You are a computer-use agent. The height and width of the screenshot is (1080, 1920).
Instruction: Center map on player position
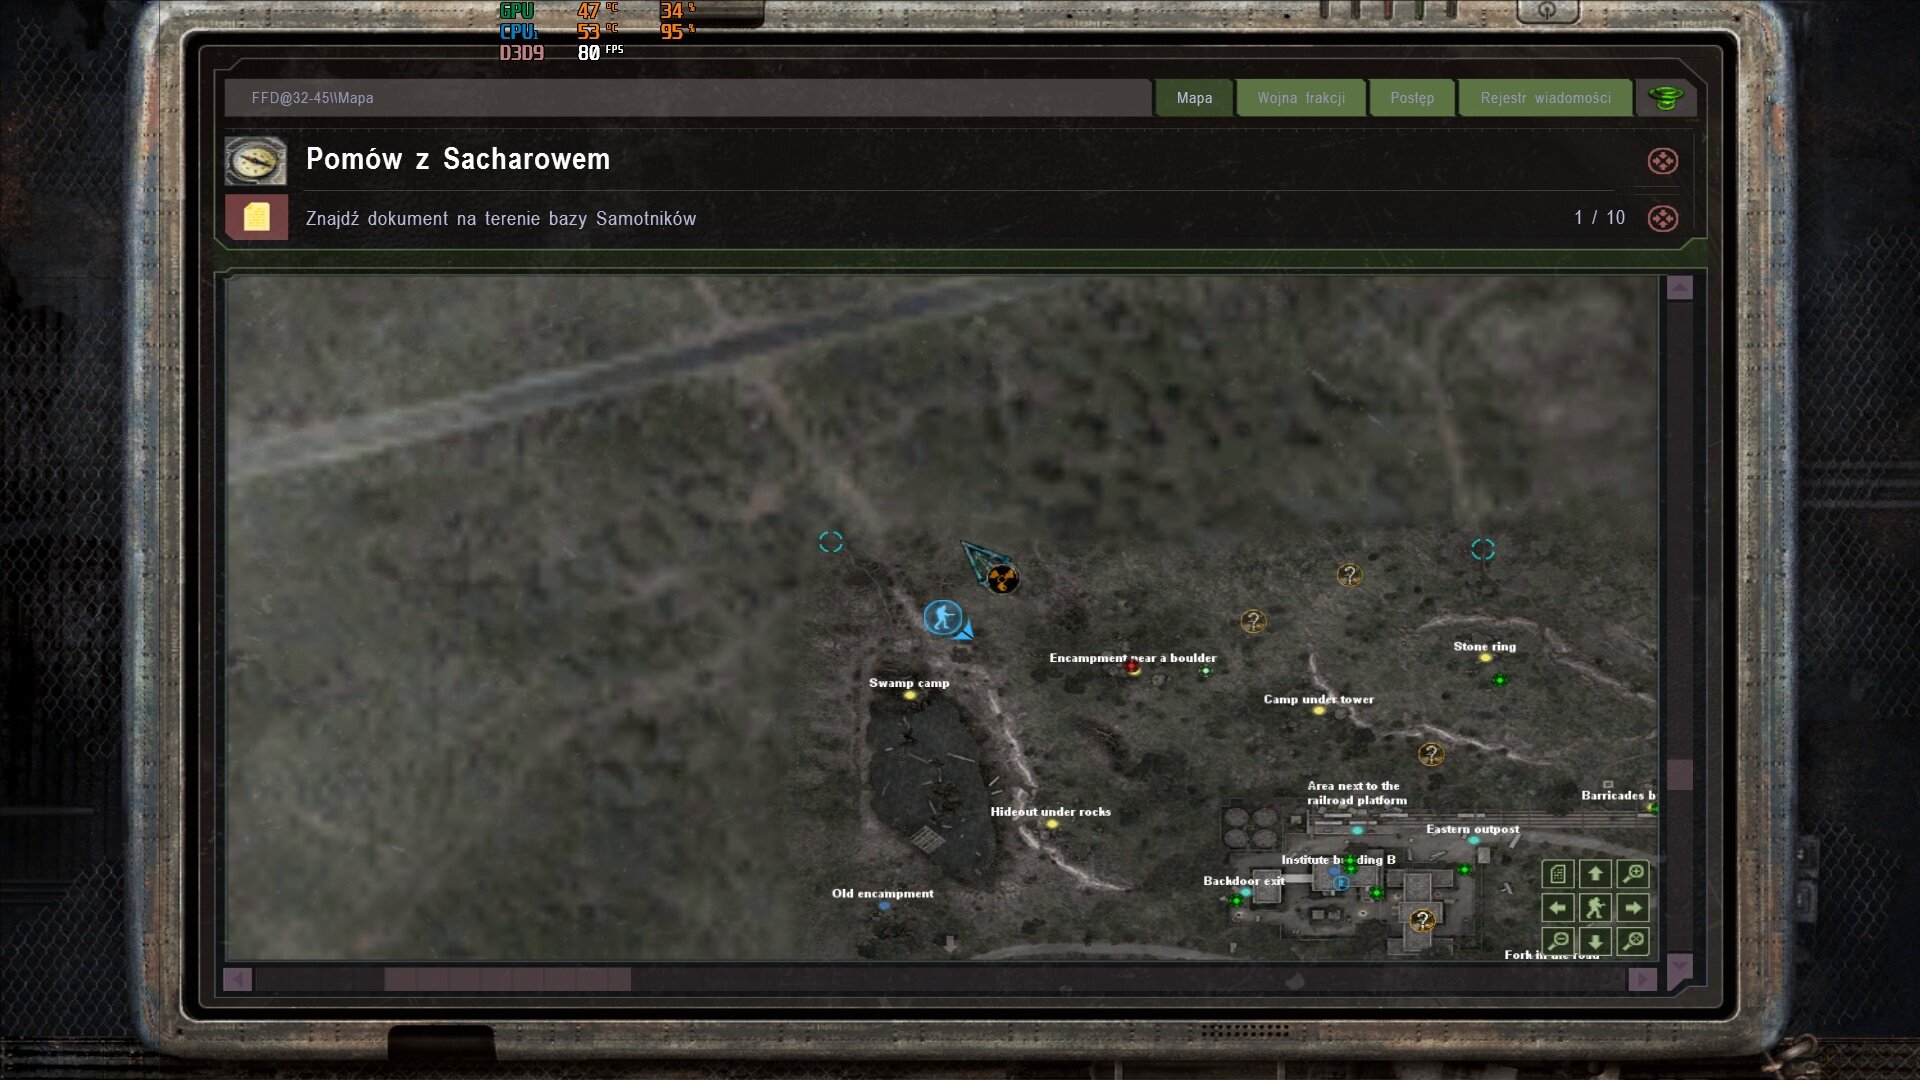1595,908
